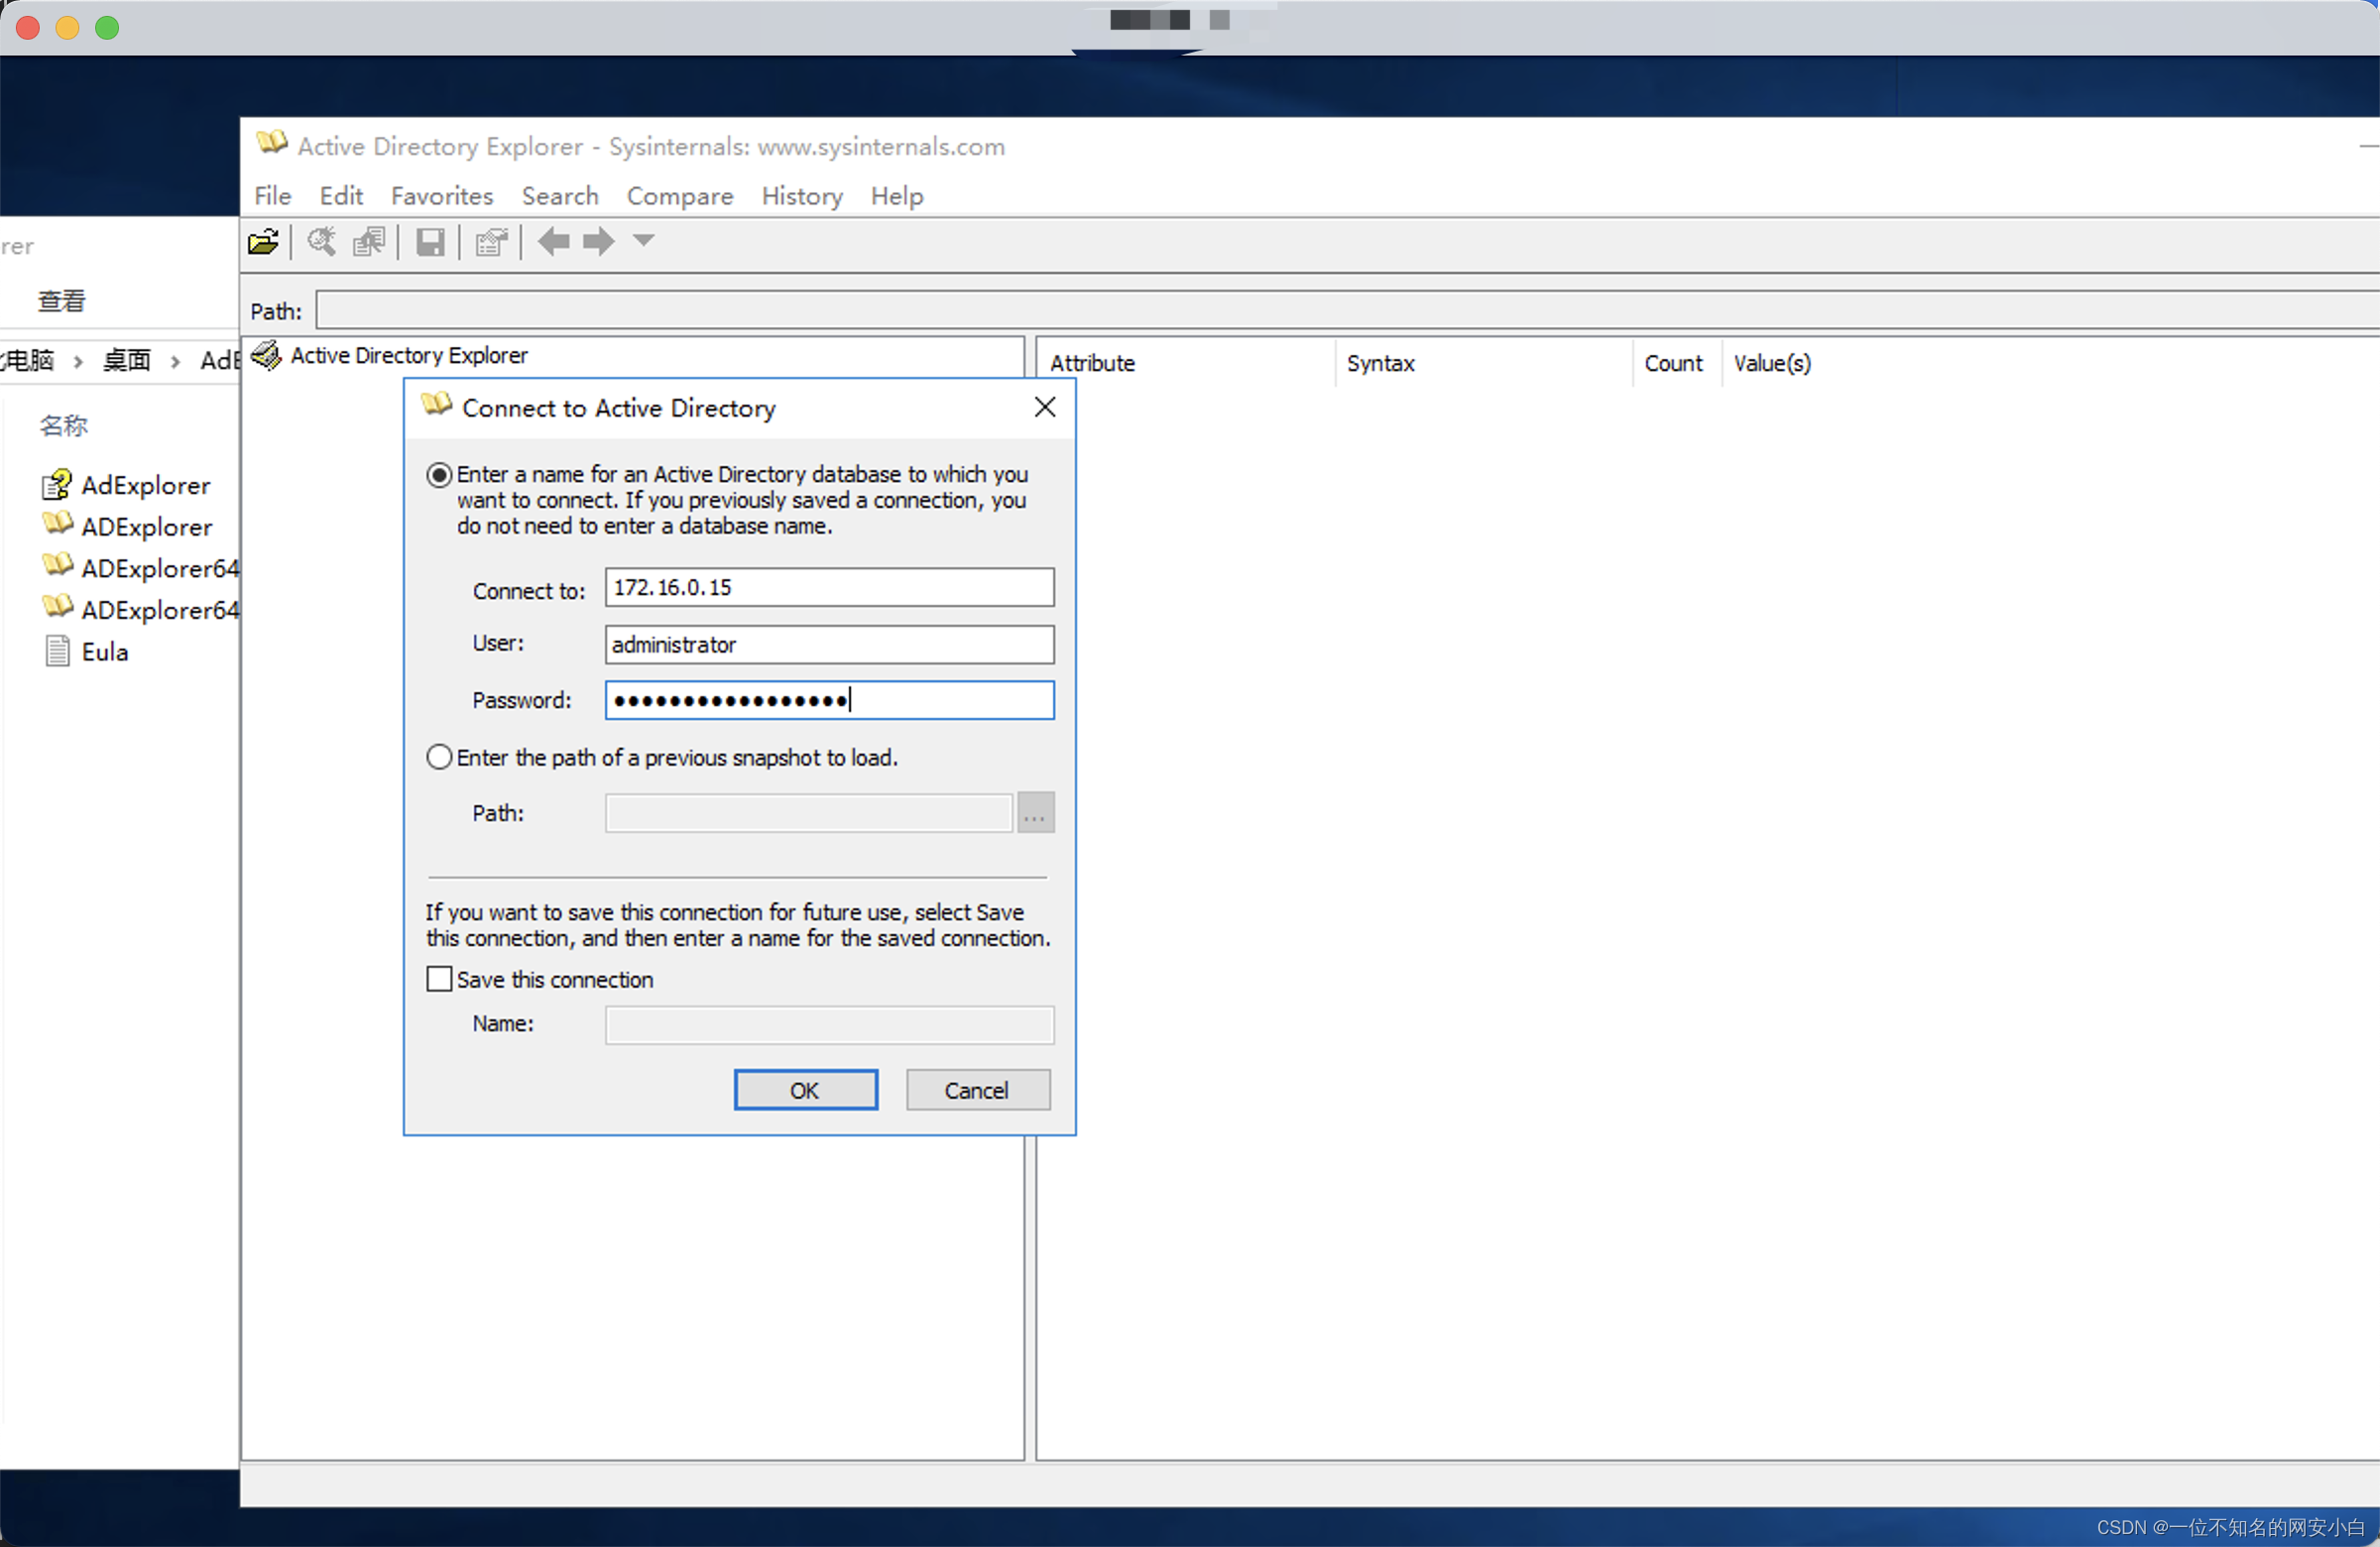
Task: Click the Attribute column header
Action: coord(1185,363)
